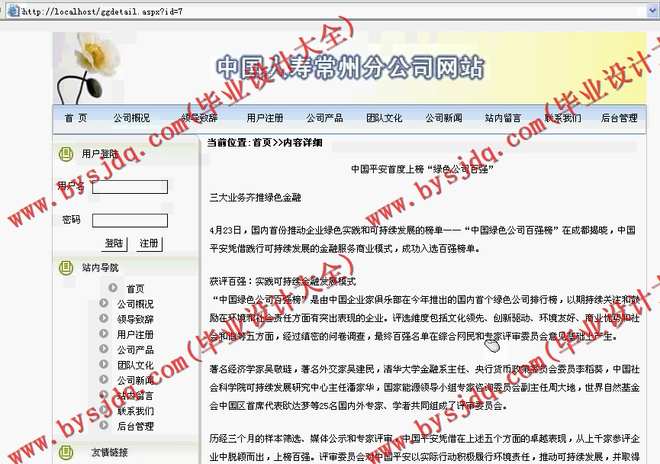The width and height of the screenshot is (660, 464).
Task: Open the 领导致辞 link in sidebar navigation
Action: click(135, 319)
